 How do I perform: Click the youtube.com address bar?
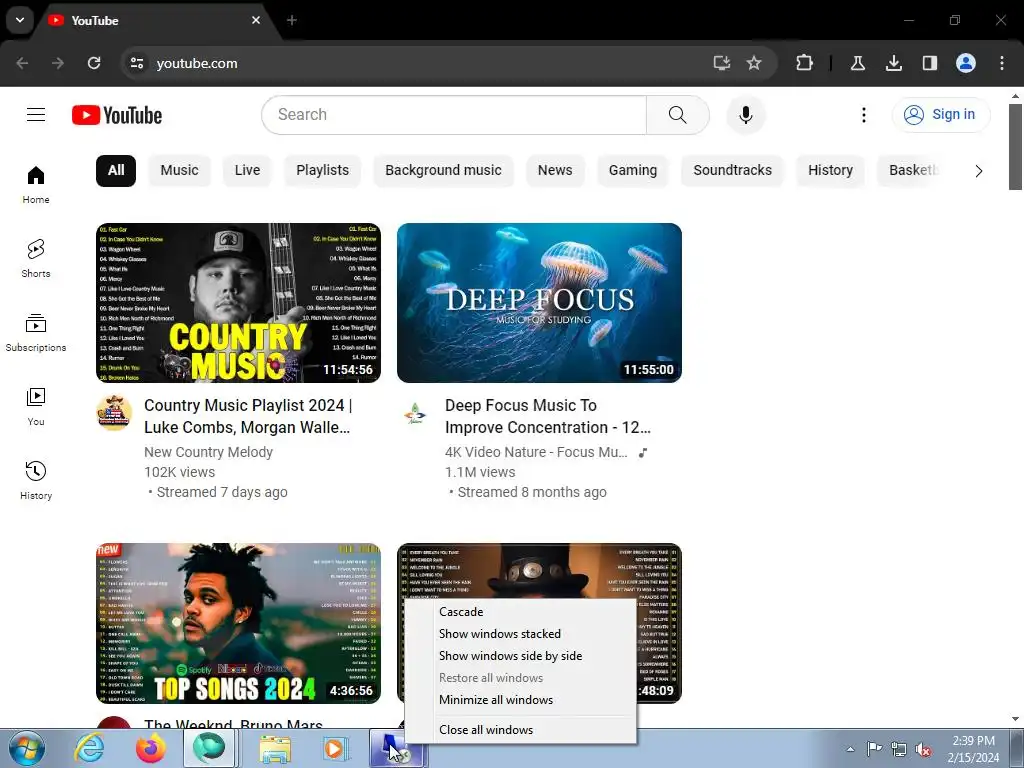coord(418,63)
